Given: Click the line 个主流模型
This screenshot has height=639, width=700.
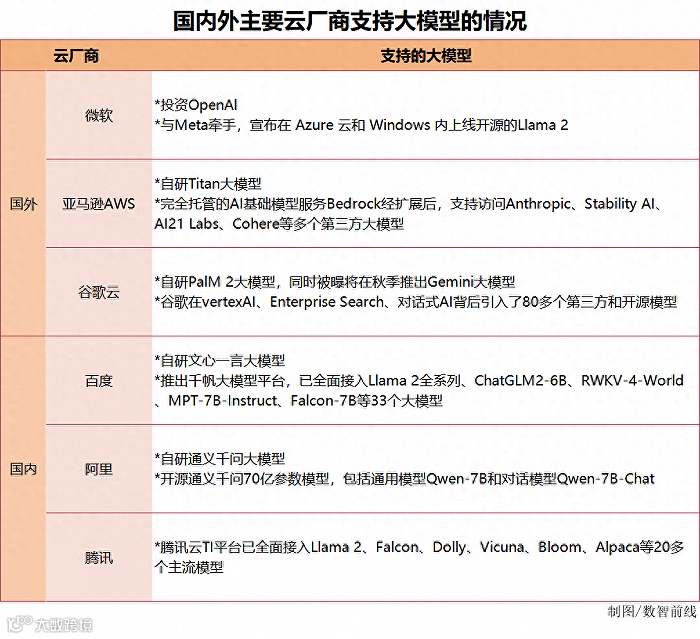Looking at the screenshot, I should click(189, 567).
